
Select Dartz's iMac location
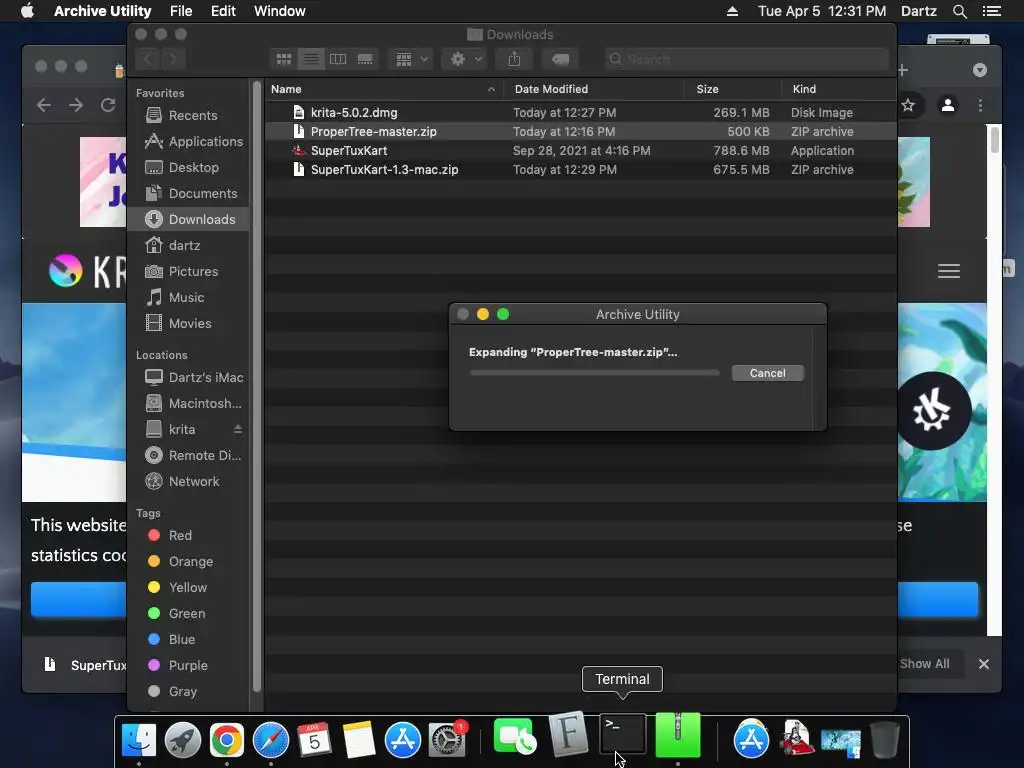189,377
